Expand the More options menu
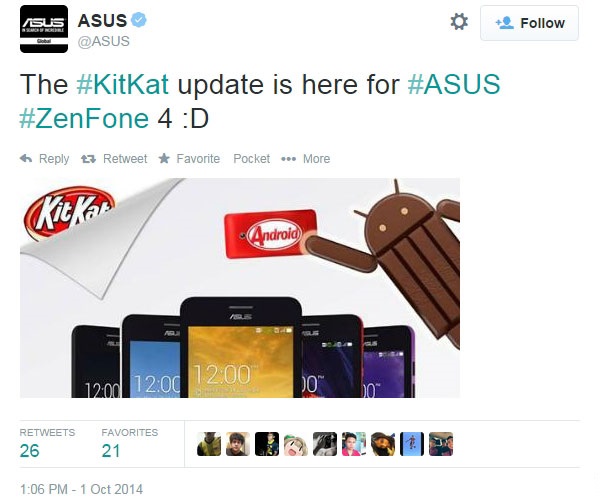The width and height of the screenshot is (600, 500). tap(305, 158)
